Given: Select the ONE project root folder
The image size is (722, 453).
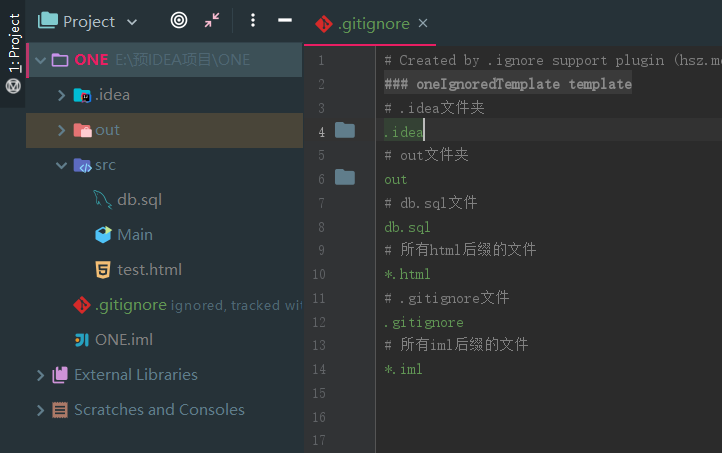Looking at the screenshot, I should point(166,60).
